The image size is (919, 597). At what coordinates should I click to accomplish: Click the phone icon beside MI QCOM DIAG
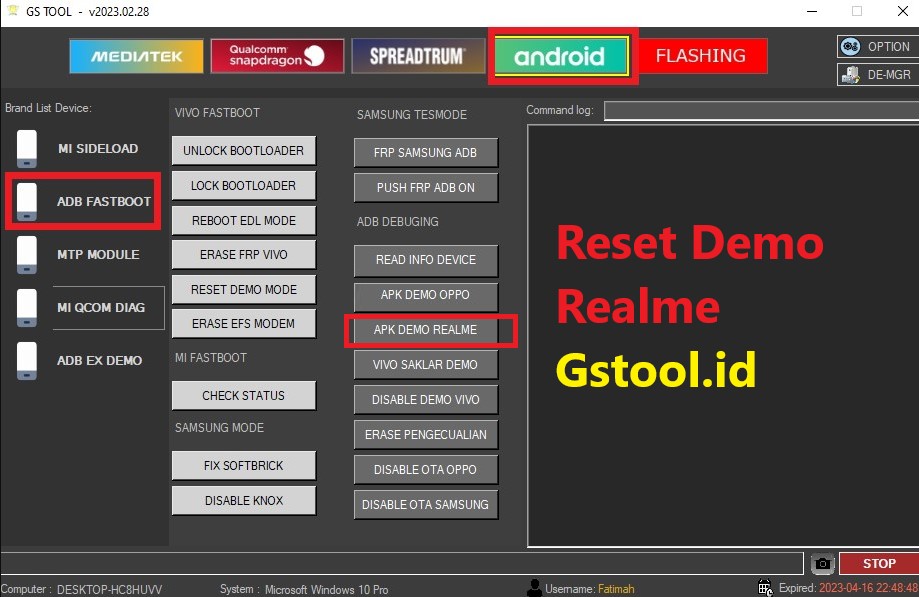(x=27, y=308)
